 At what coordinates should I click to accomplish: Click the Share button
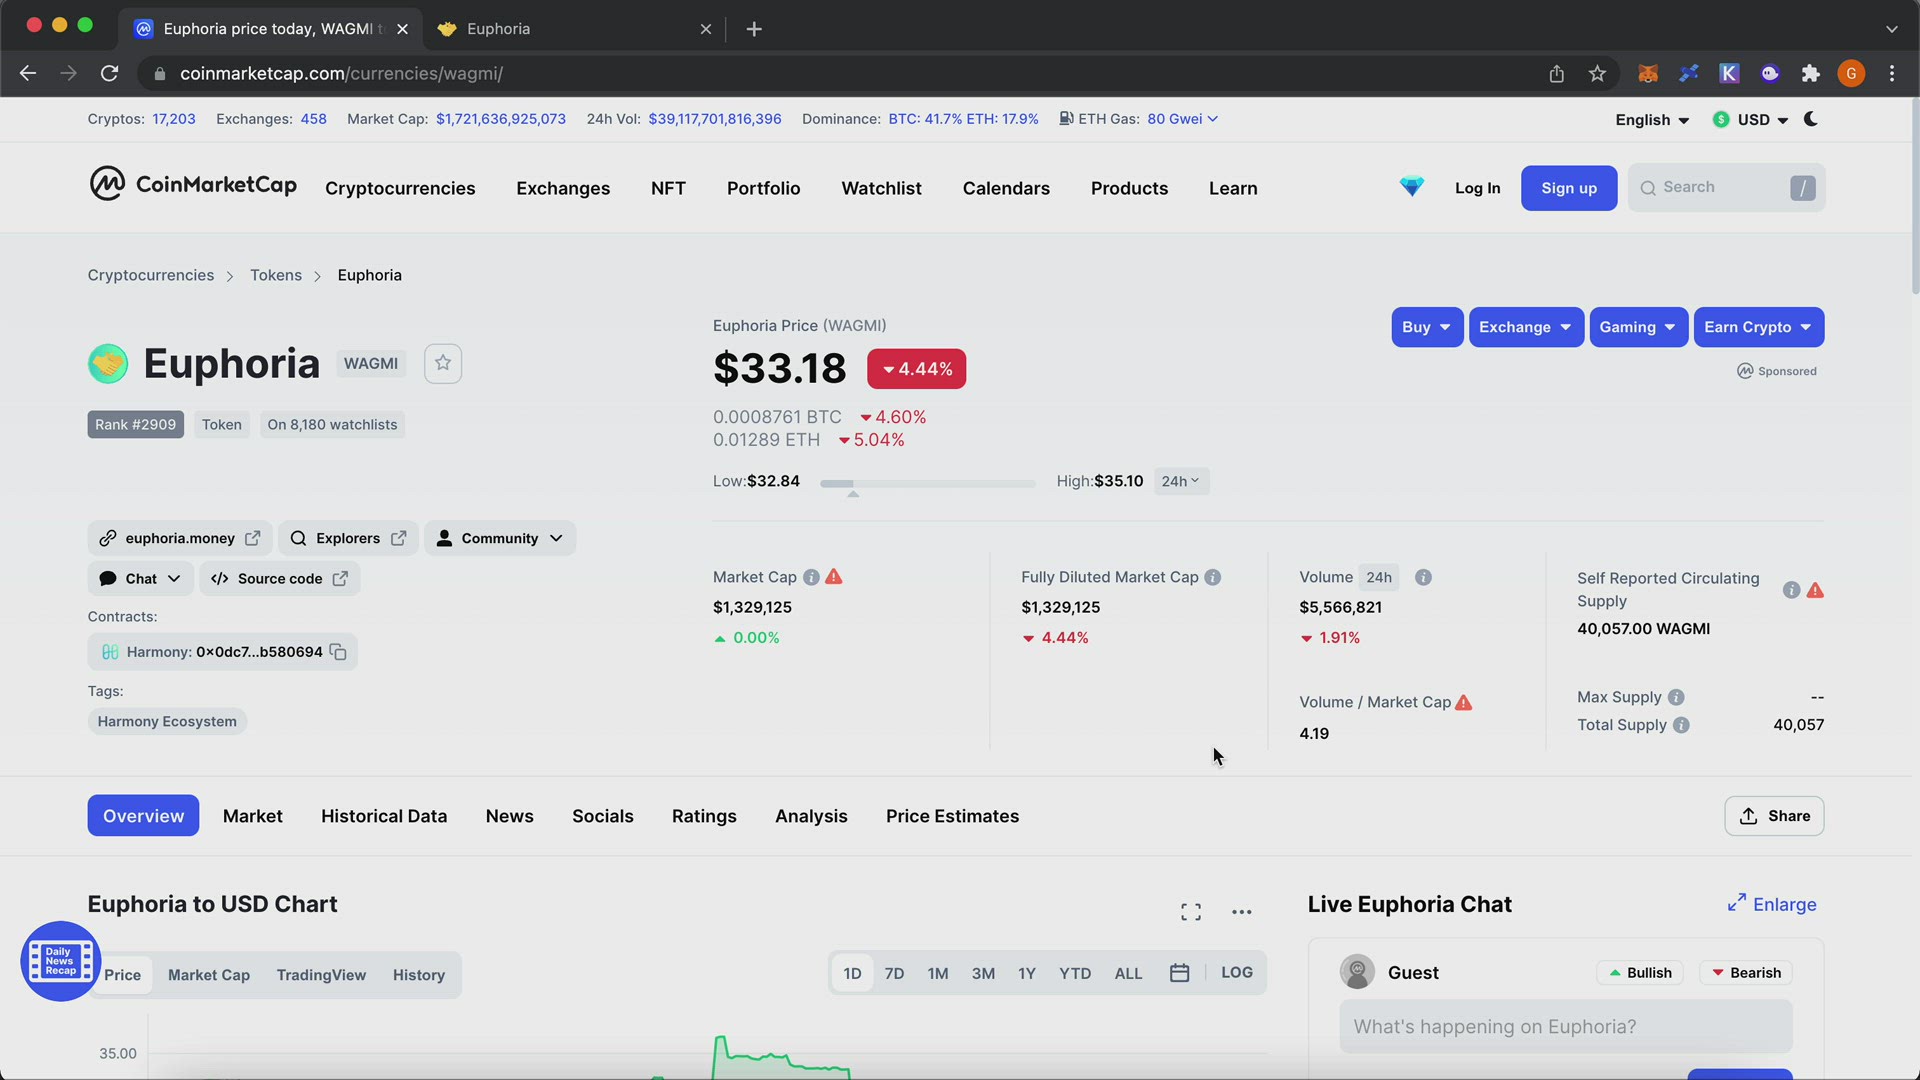tap(1774, 816)
